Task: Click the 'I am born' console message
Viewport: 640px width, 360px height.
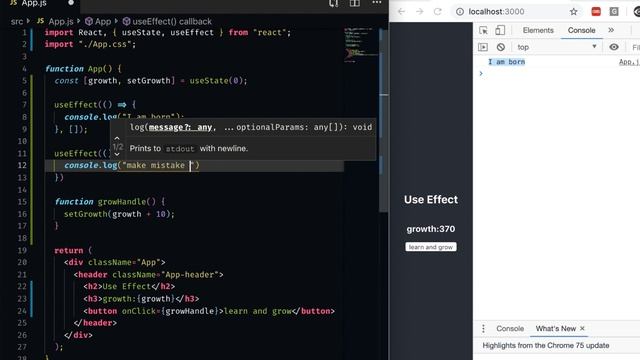Action: pyautogui.click(x=507, y=62)
